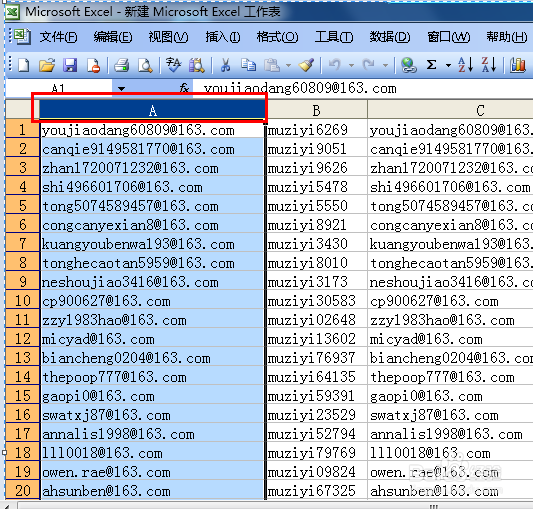This screenshot has height=509, width=533.
Task: Copy the selection with the Copy icon
Action: click(x=248, y=65)
